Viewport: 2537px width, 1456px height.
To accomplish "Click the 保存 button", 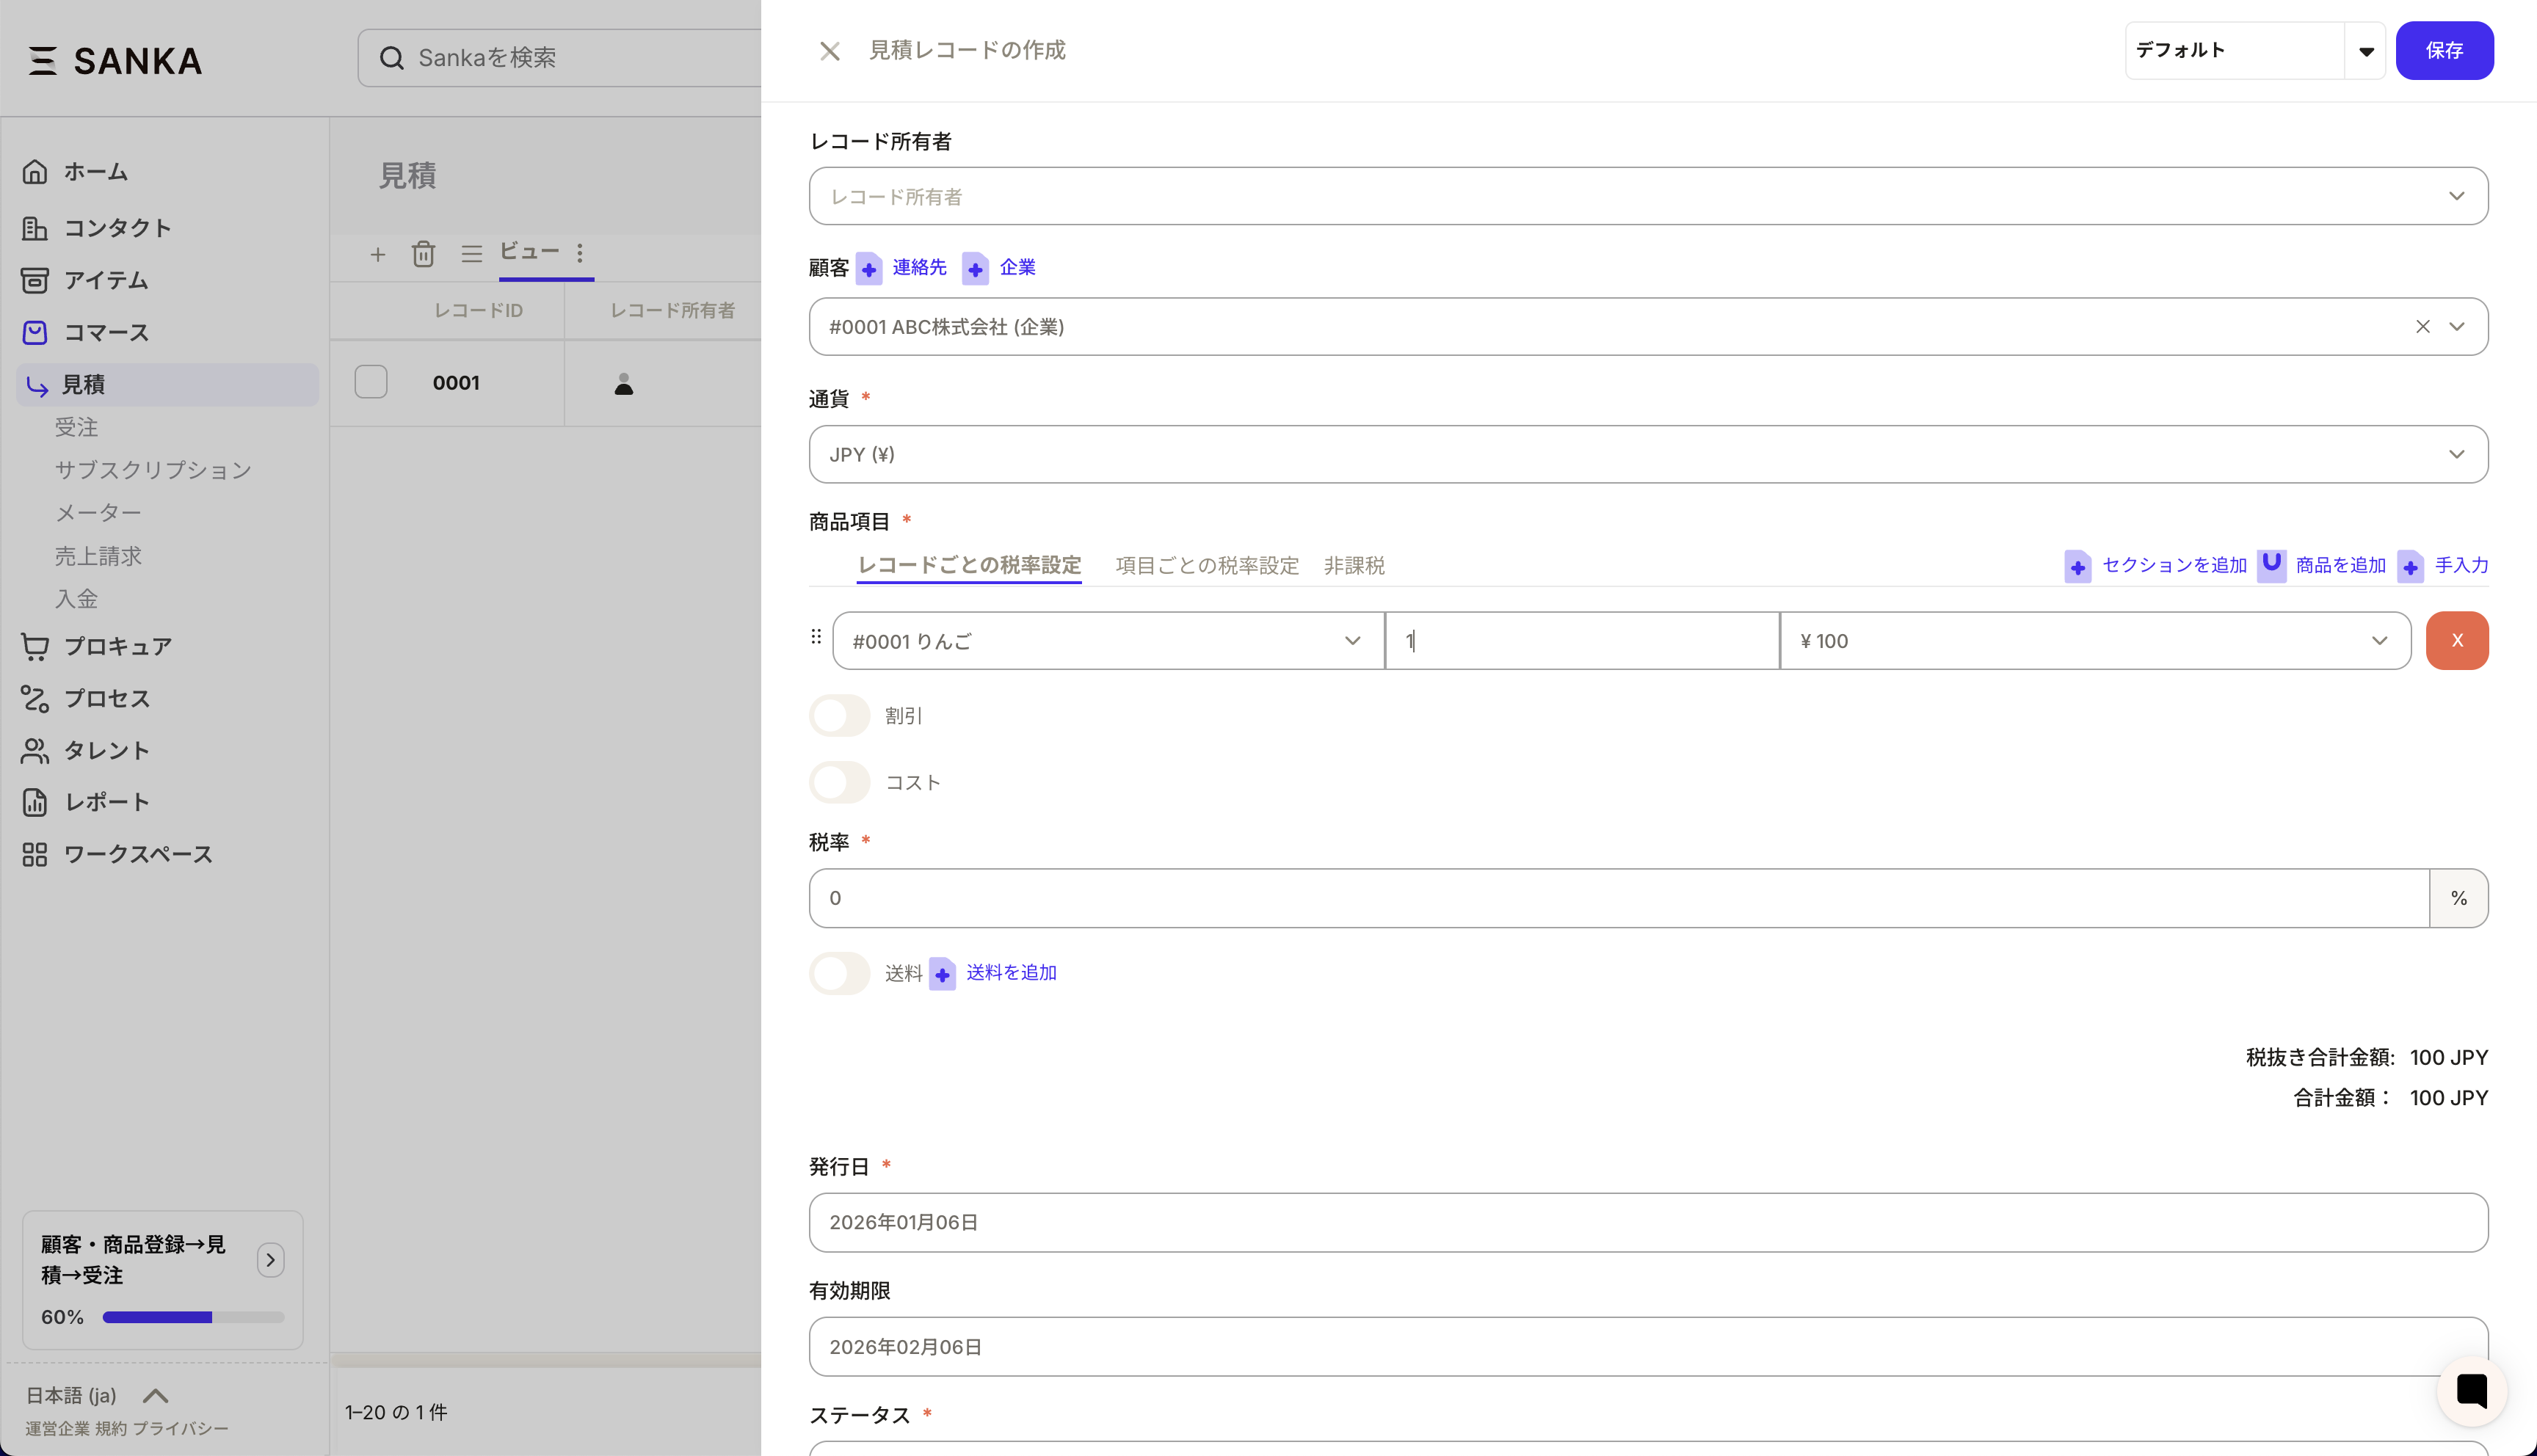I will pos(2443,51).
